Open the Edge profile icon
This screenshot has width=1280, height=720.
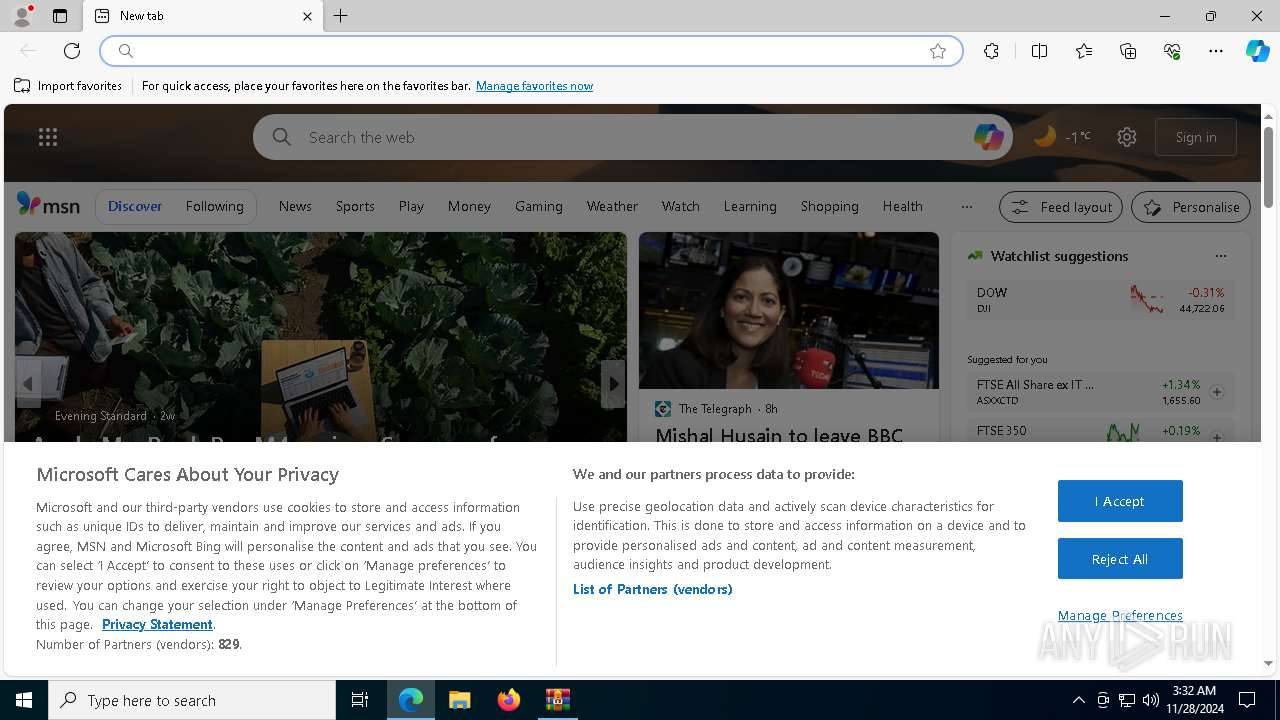click(x=22, y=16)
